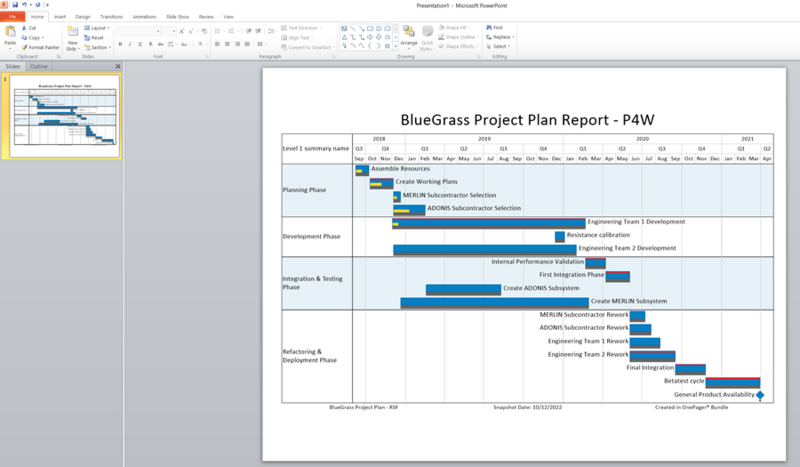Screen dimensions: 800x467
Task: Select the Rounded Rectangle shape
Action: coord(387,29)
